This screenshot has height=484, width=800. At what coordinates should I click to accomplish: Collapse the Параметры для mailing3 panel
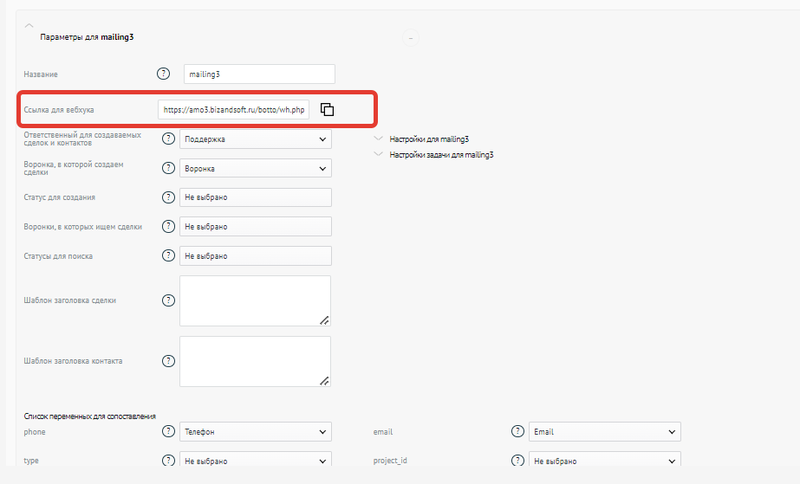click(x=29, y=24)
